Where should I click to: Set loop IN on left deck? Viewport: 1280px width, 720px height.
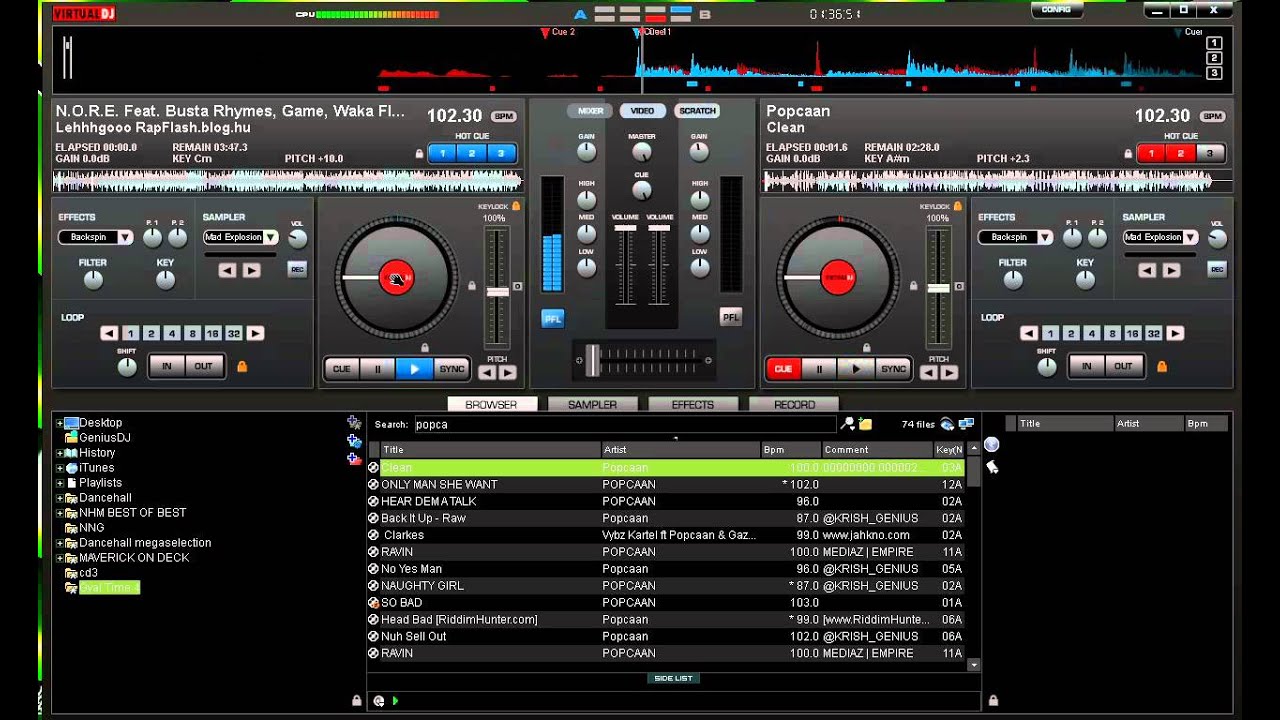coord(167,366)
